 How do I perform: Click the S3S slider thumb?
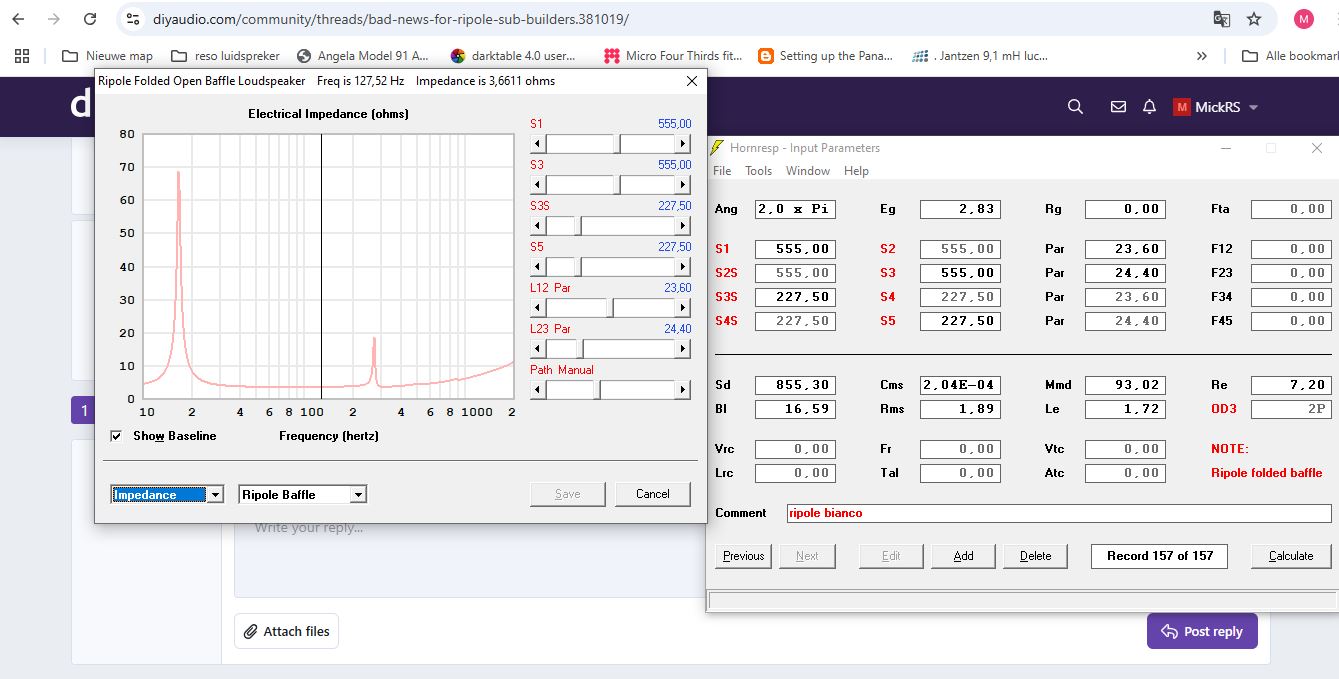pyautogui.click(x=578, y=226)
